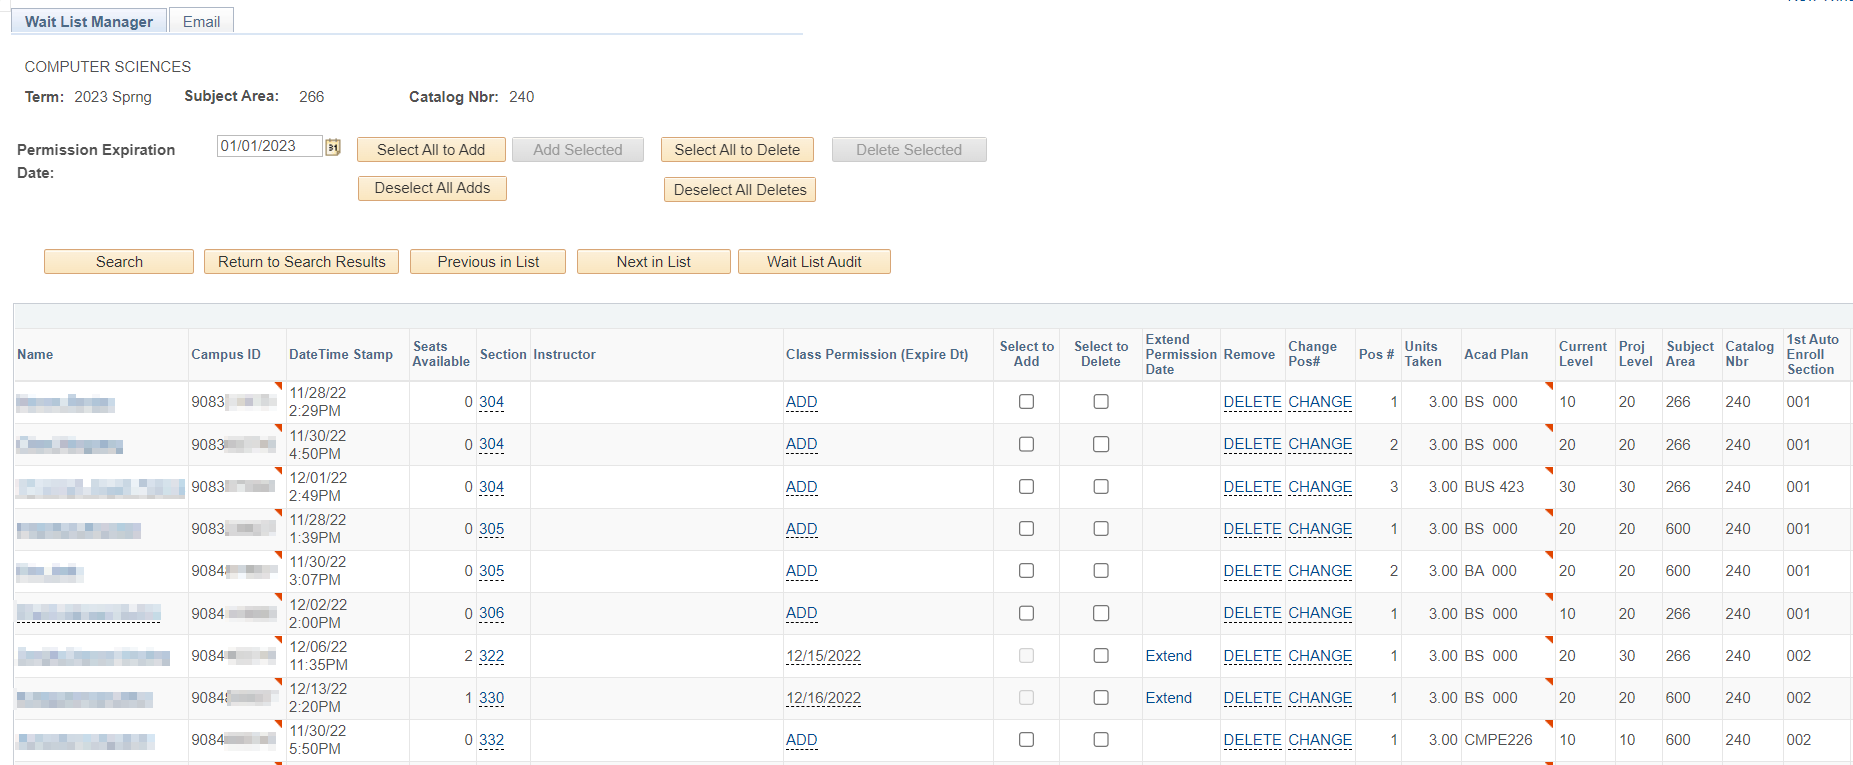Screen dimensions: 1853x765
Task: Click DELETE for BUS 423 row
Action: pos(1252,487)
